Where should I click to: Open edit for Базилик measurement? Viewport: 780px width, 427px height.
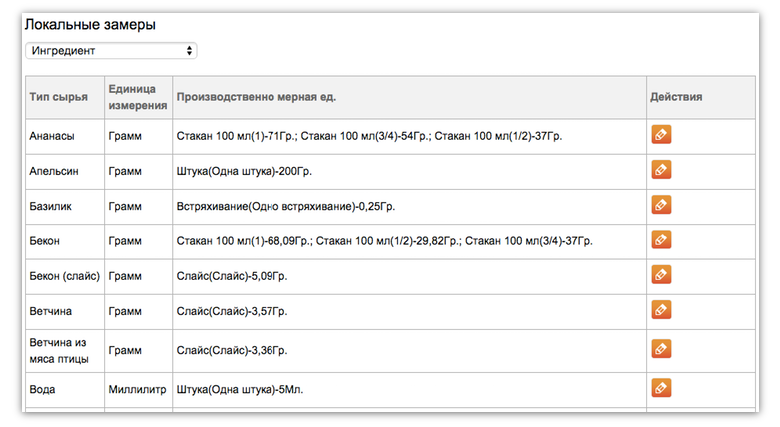(661, 205)
